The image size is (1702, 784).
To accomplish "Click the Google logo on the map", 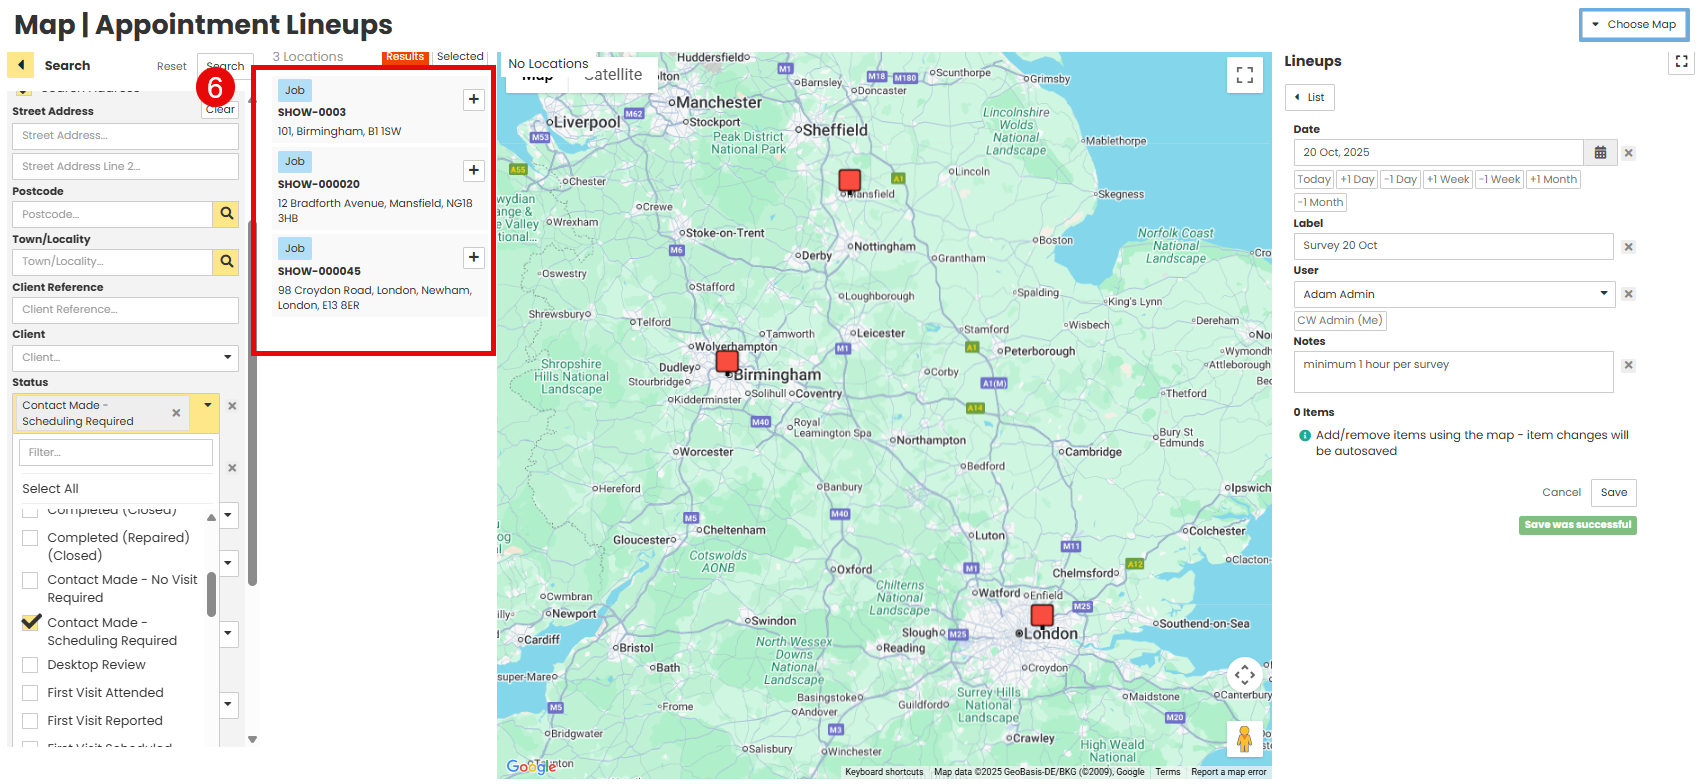I will [x=531, y=766].
